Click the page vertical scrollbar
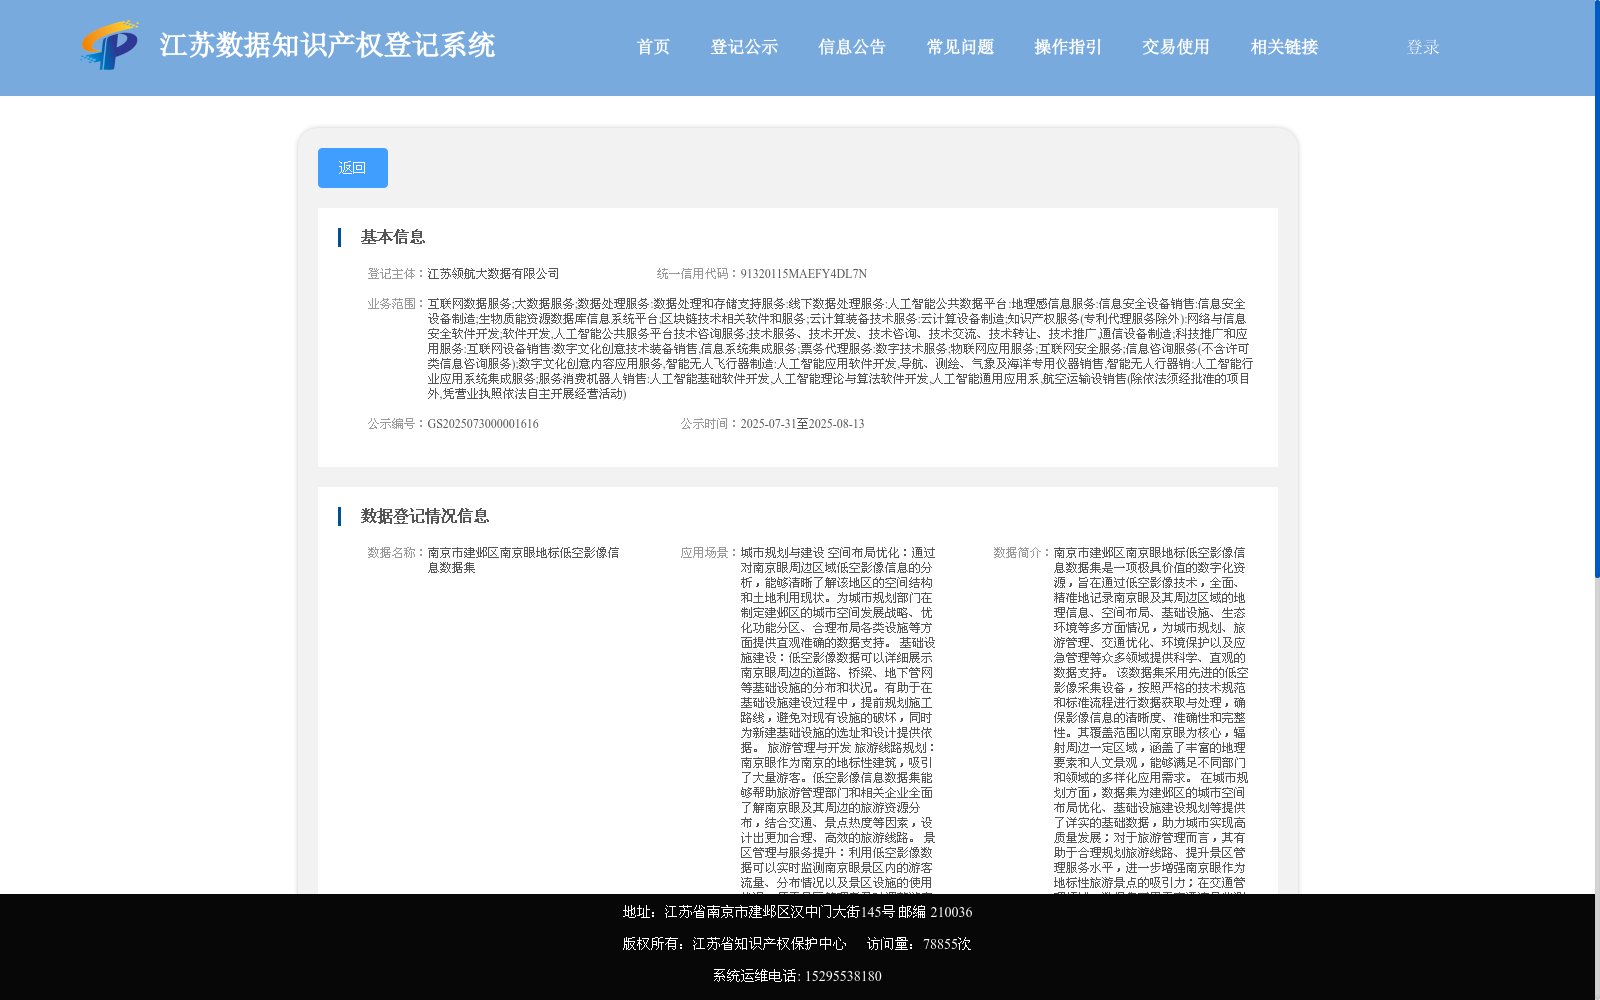 click(1597, 290)
